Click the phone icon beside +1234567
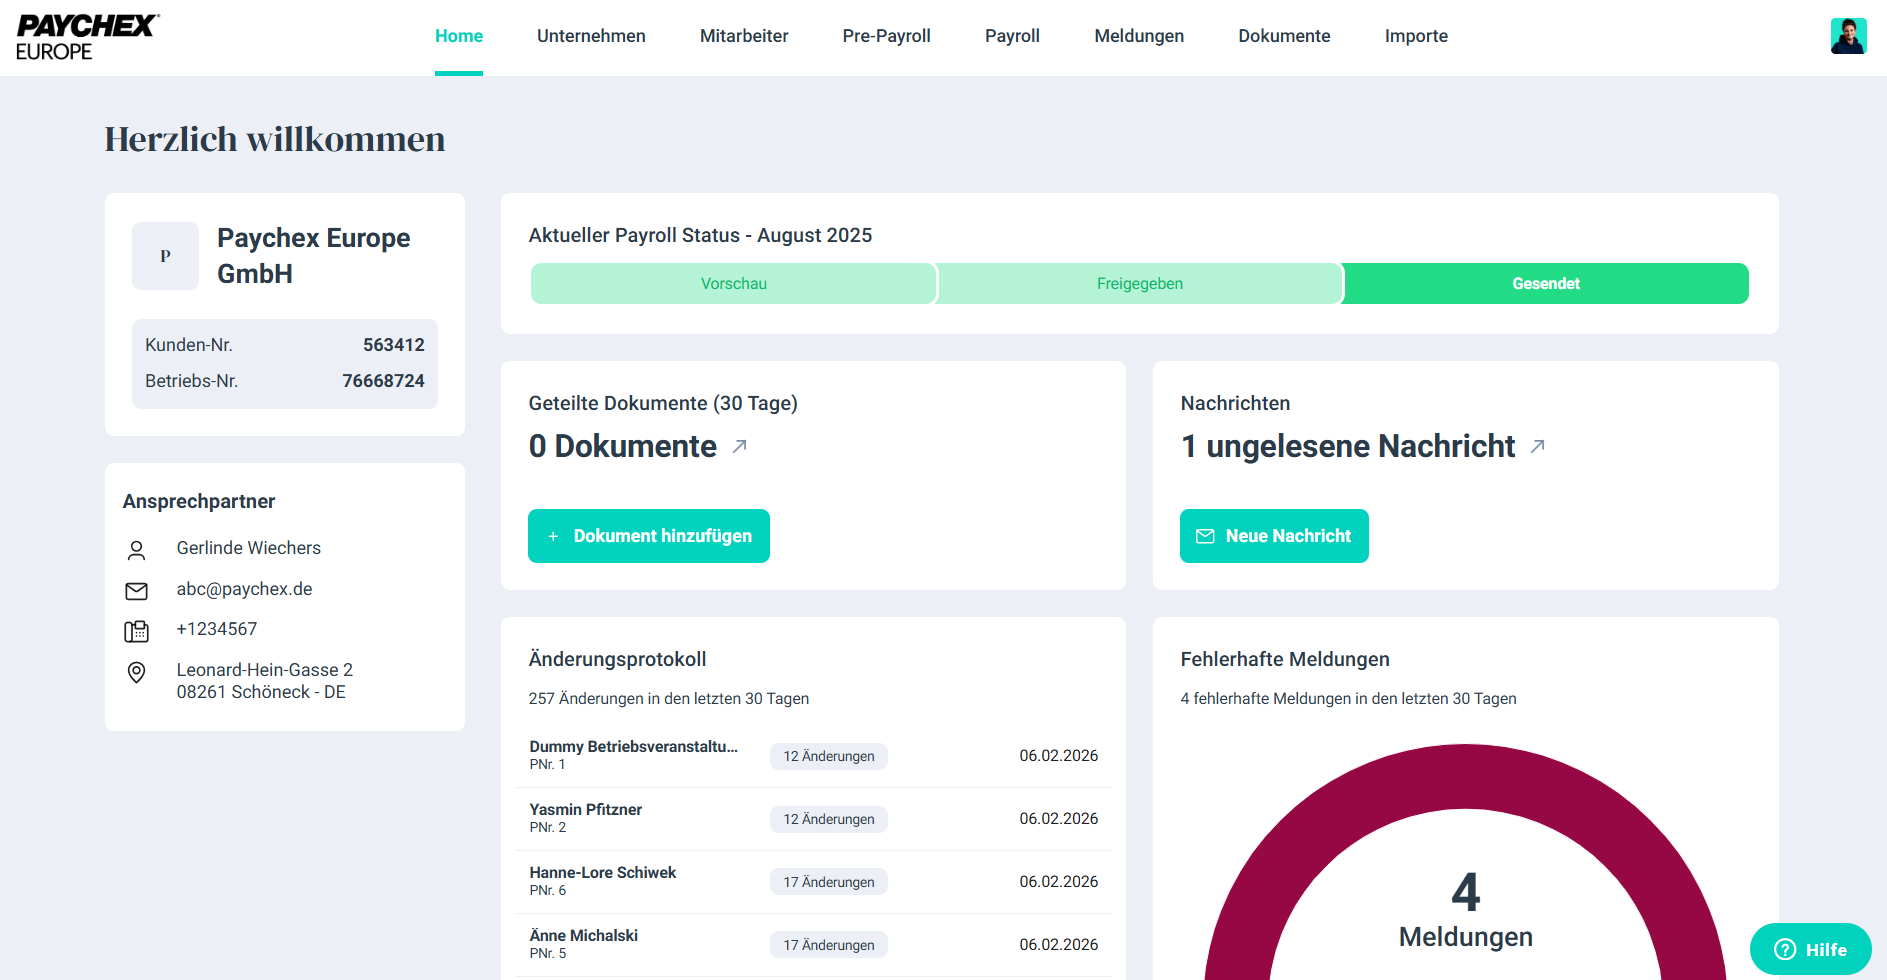The width and height of the screenshot is (1887, 980). pyautogui.click(x=137, y=631)
